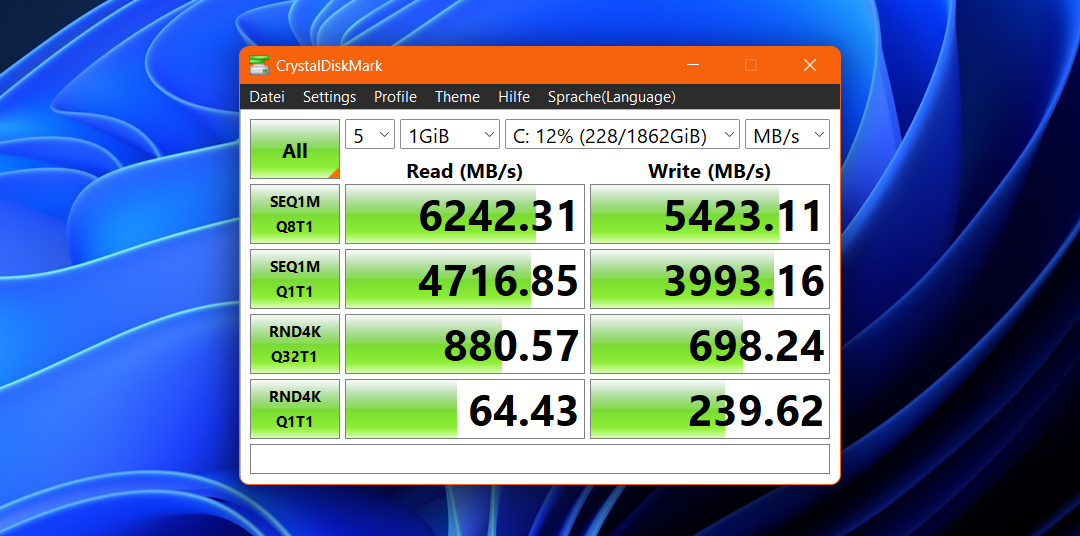The image size is (1080, 536).
Task: Open the Hilfe menu
Action: click(x=514, y=97)
